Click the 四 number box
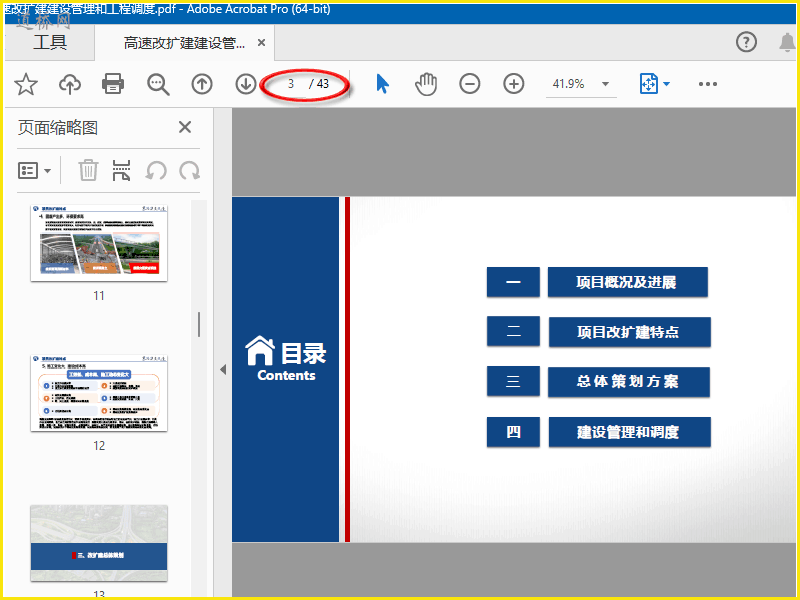Image resolution: width=800 pixels, height=600 pixels. pos(513,432)
